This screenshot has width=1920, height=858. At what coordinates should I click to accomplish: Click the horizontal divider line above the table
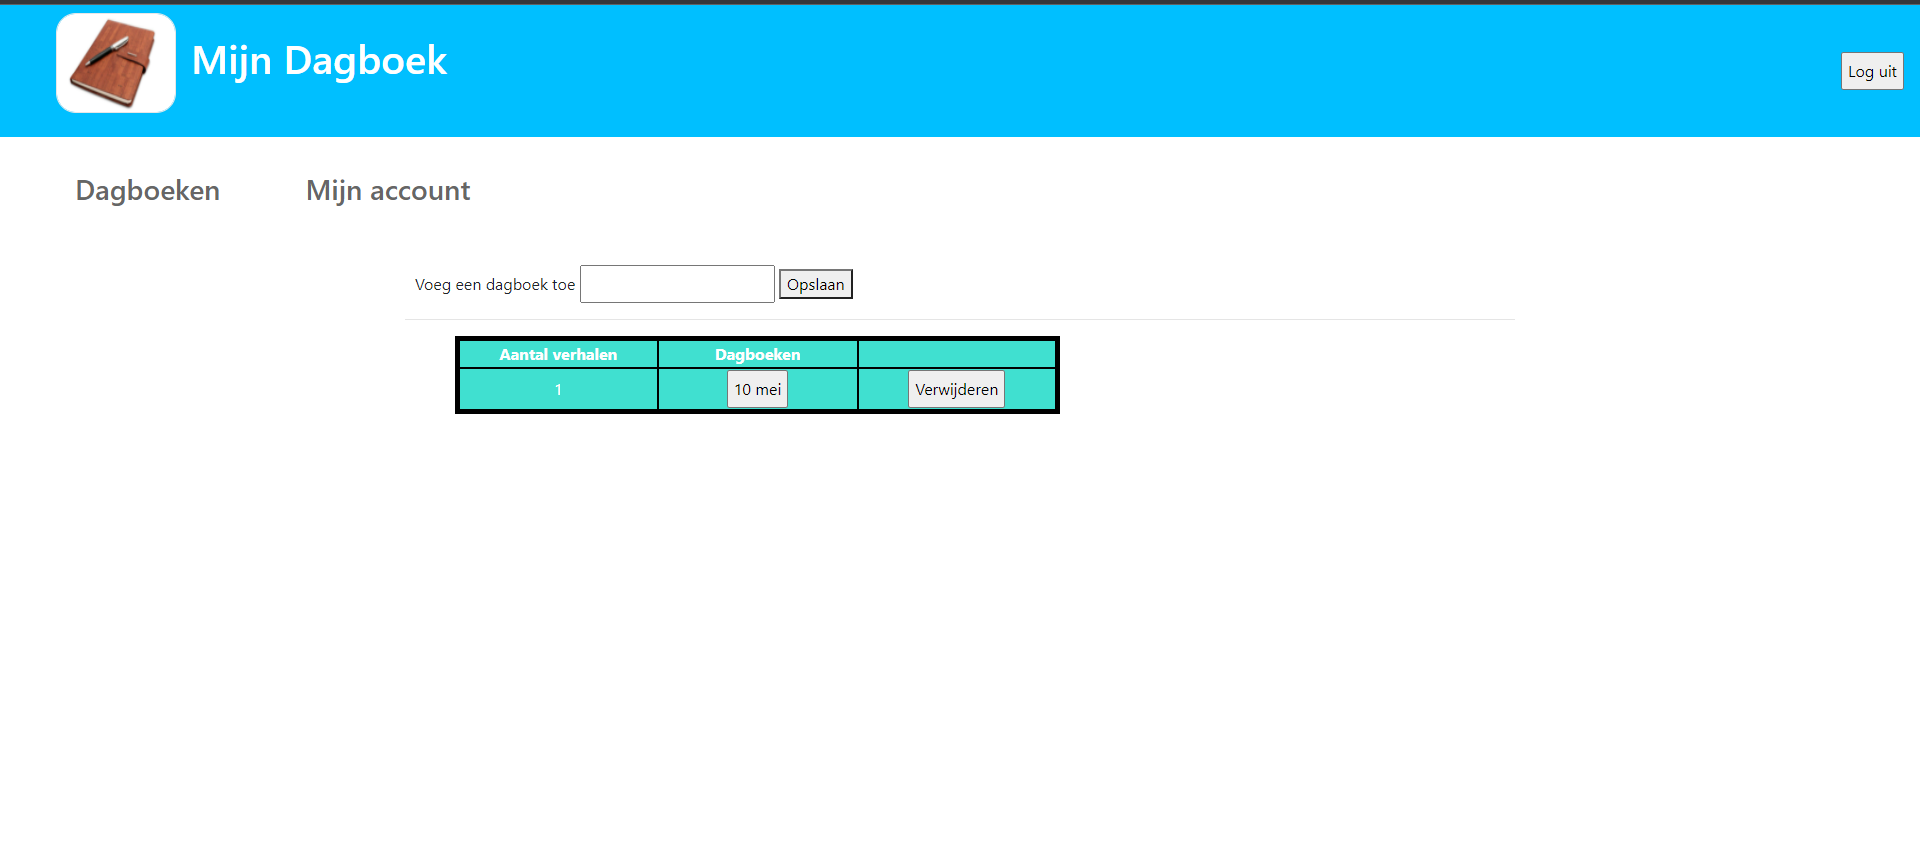960,320
